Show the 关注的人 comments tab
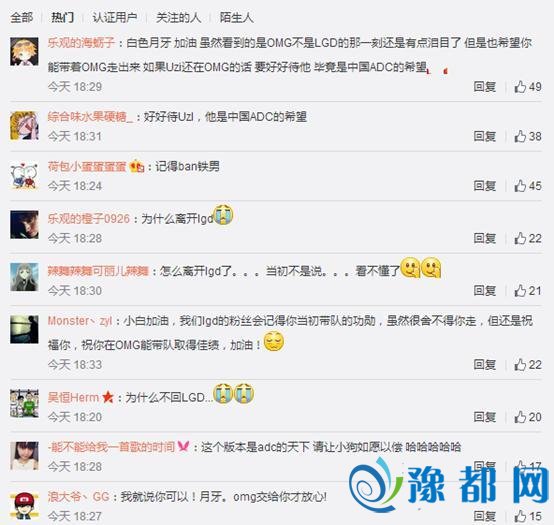This screenshot has height=525, width=554. (178, 17)
